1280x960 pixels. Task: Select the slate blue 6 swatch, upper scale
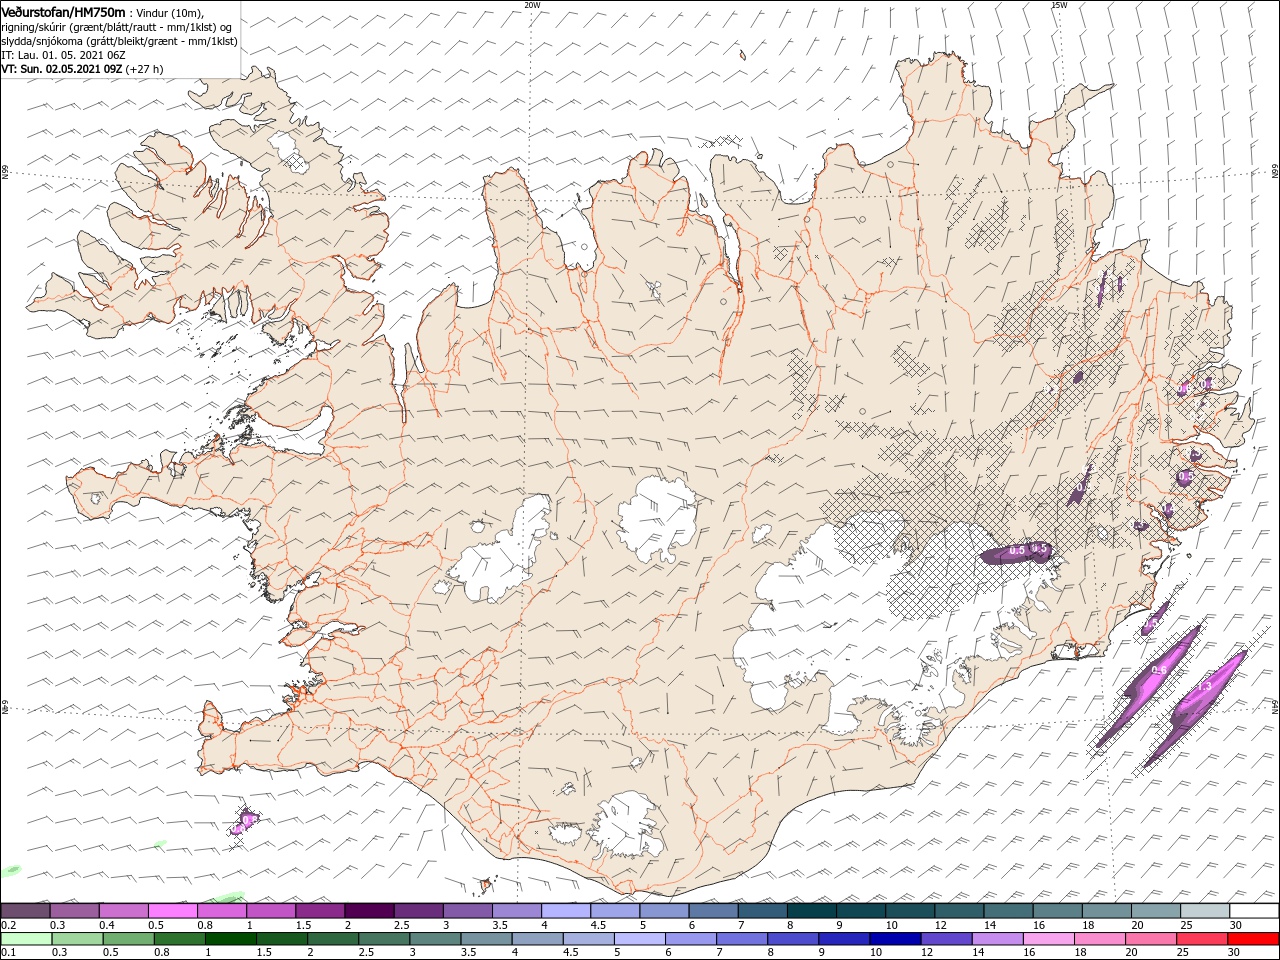[x=713, y=911]
